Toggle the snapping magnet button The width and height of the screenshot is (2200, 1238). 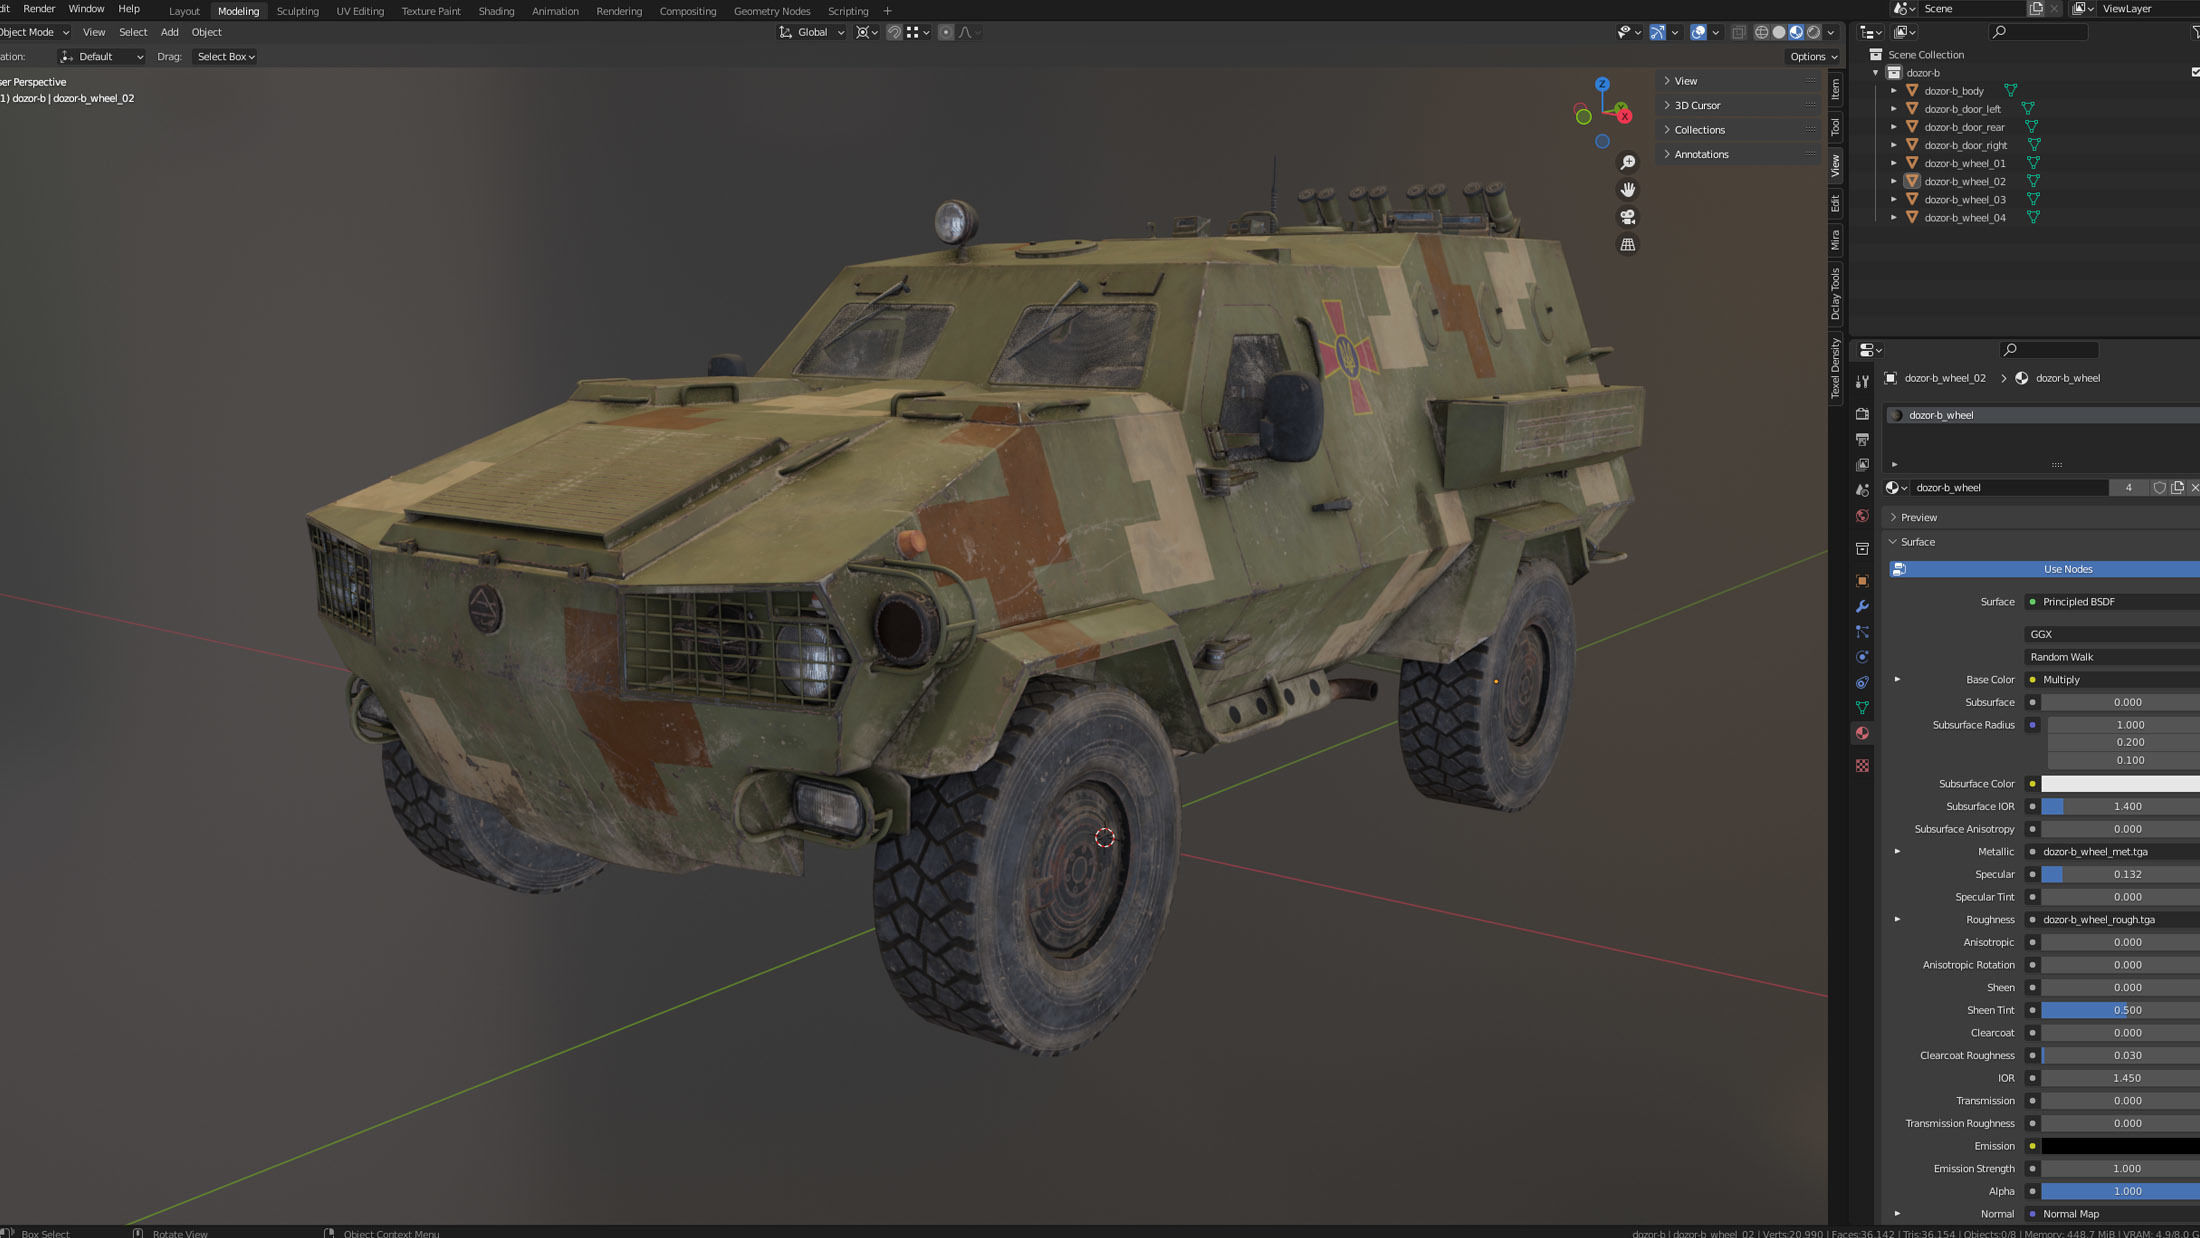[894, 32]
